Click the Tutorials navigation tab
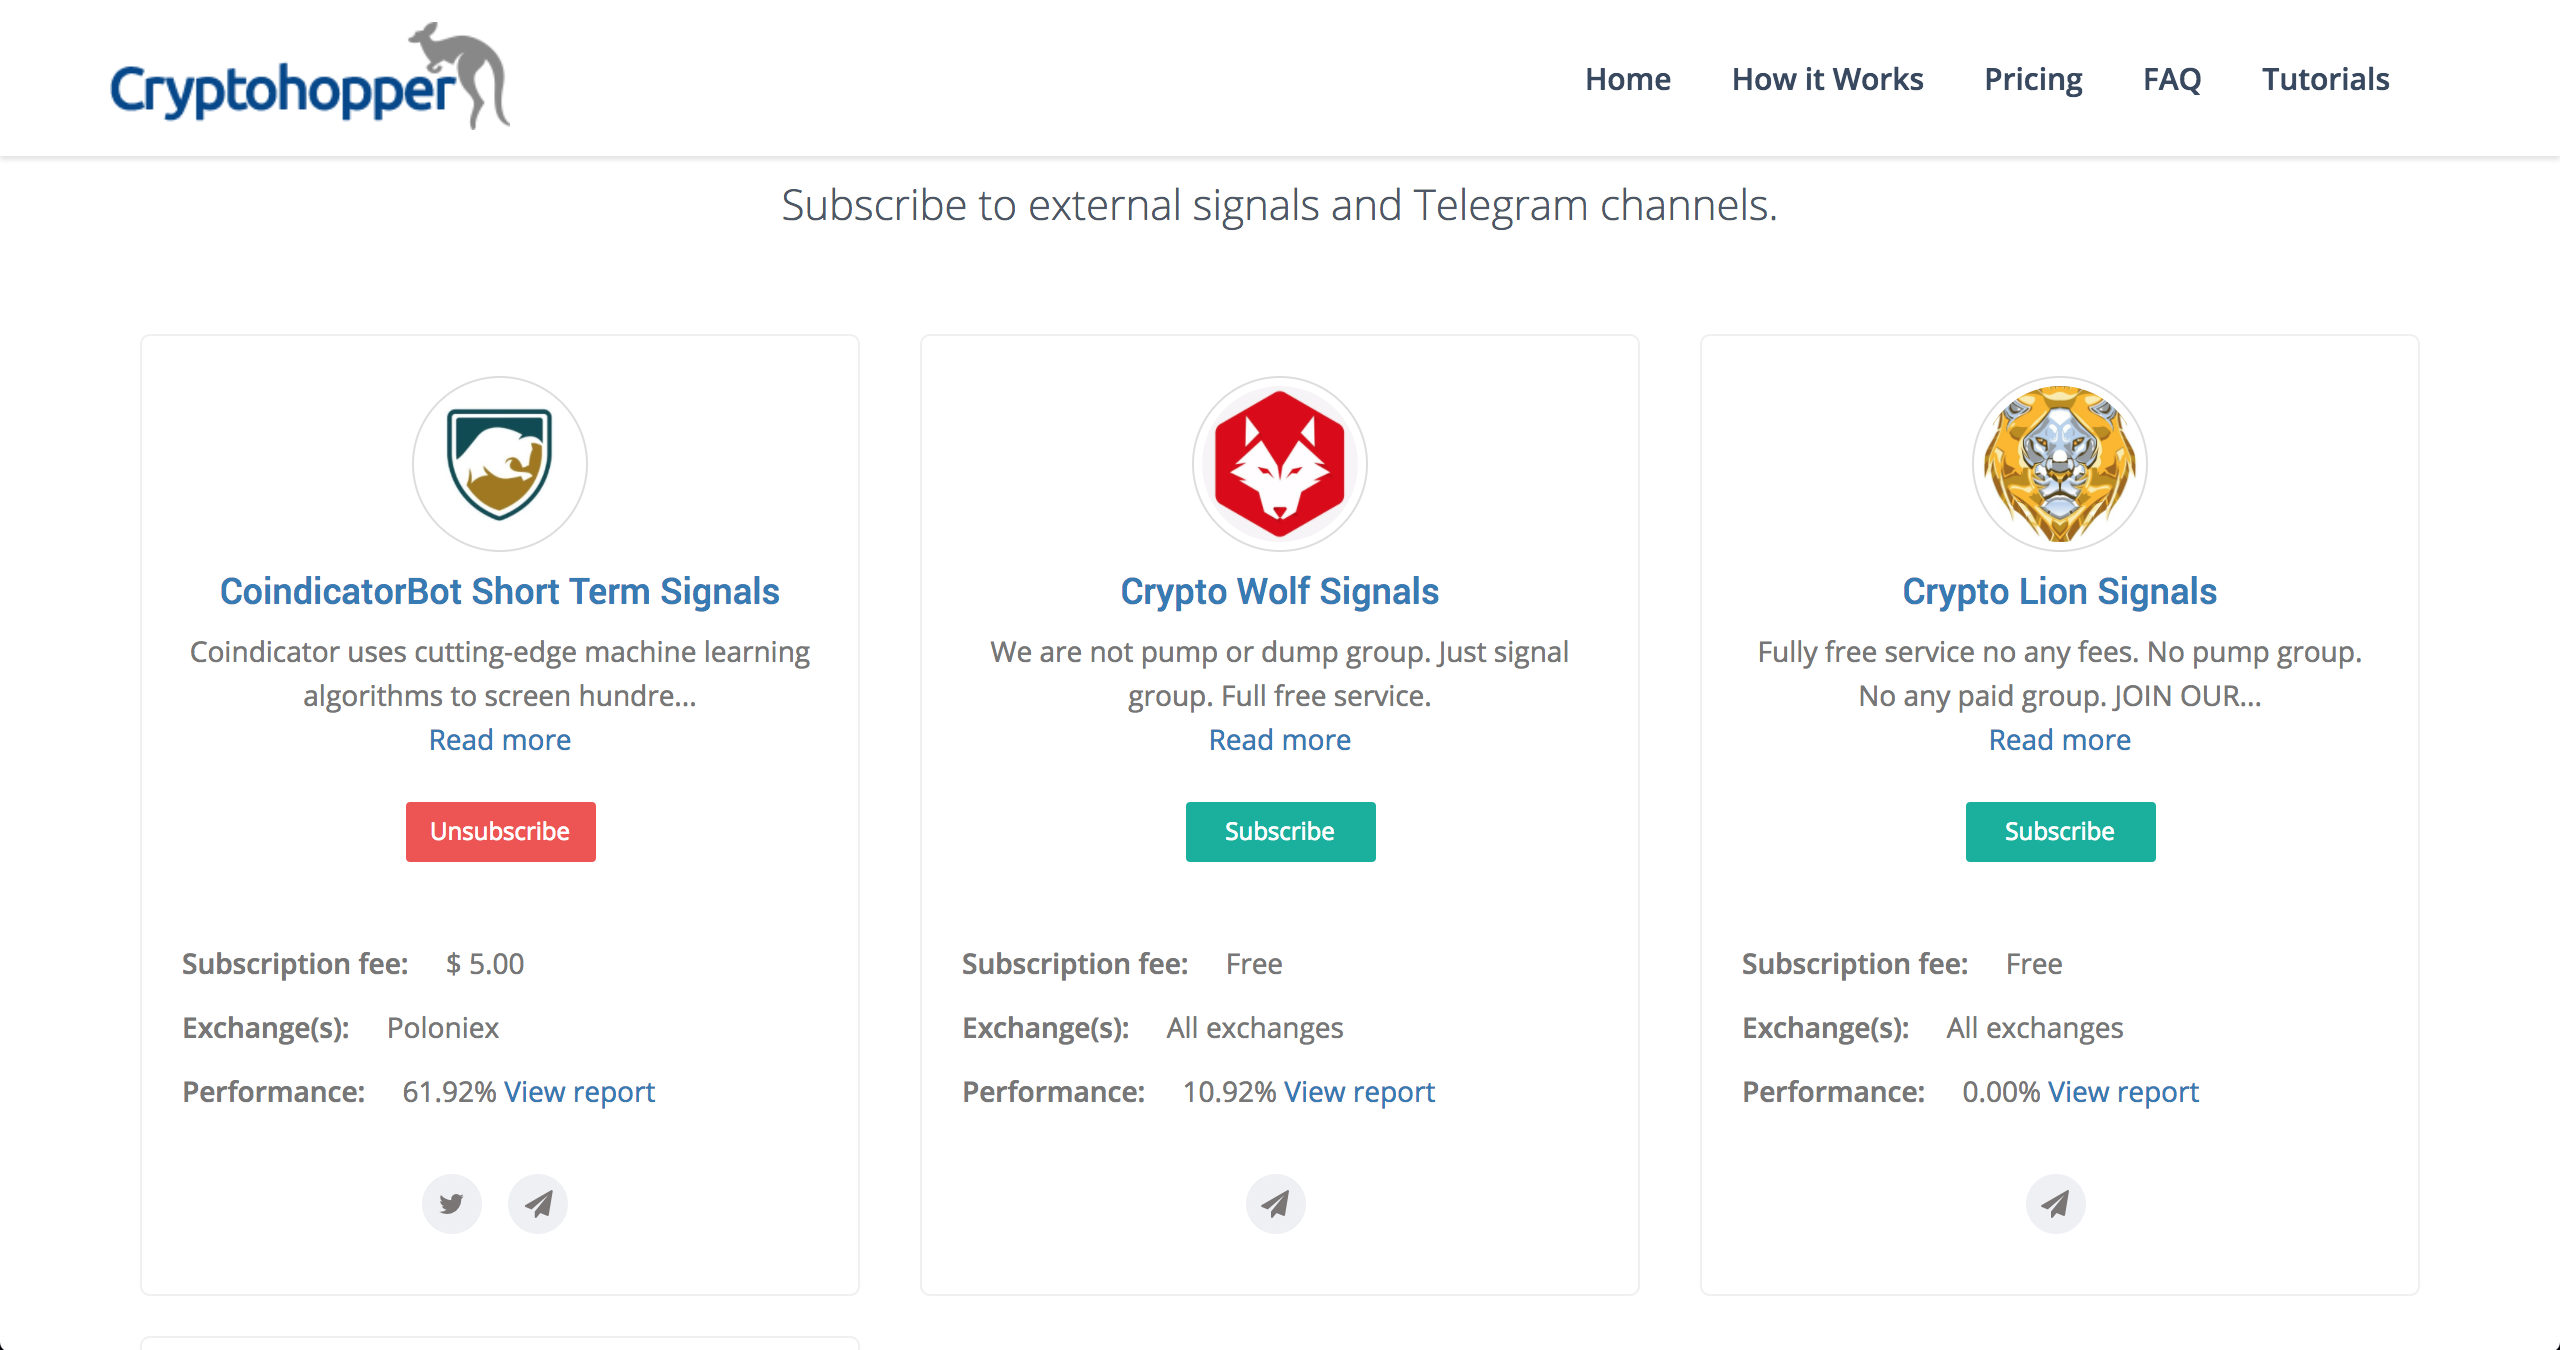Screen dimensions: 2560x1350 pyautogui.click(x=2326, y=78)
